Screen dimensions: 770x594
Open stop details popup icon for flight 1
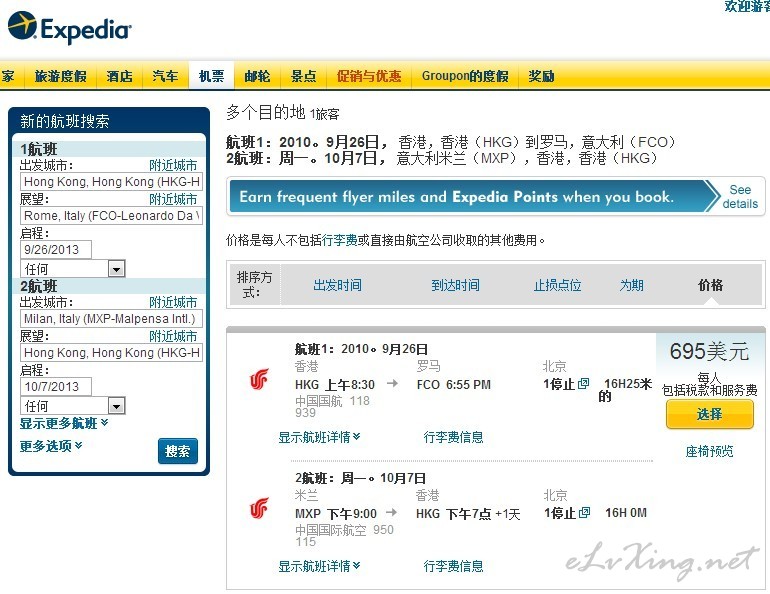pyautogui.click(x=583, y=383)
